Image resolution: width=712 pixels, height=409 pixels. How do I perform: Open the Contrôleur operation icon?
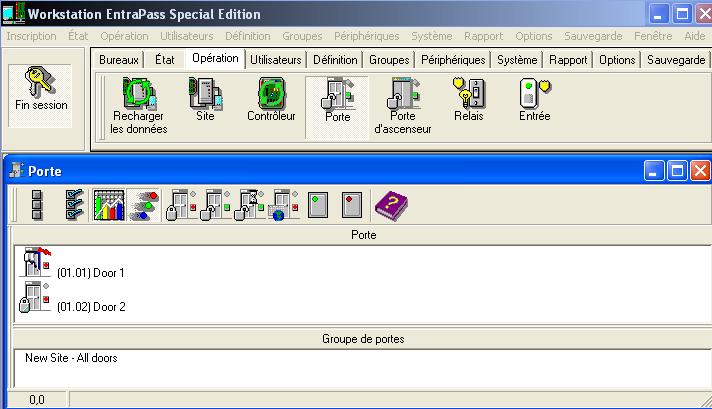click(x=271, y=94)
